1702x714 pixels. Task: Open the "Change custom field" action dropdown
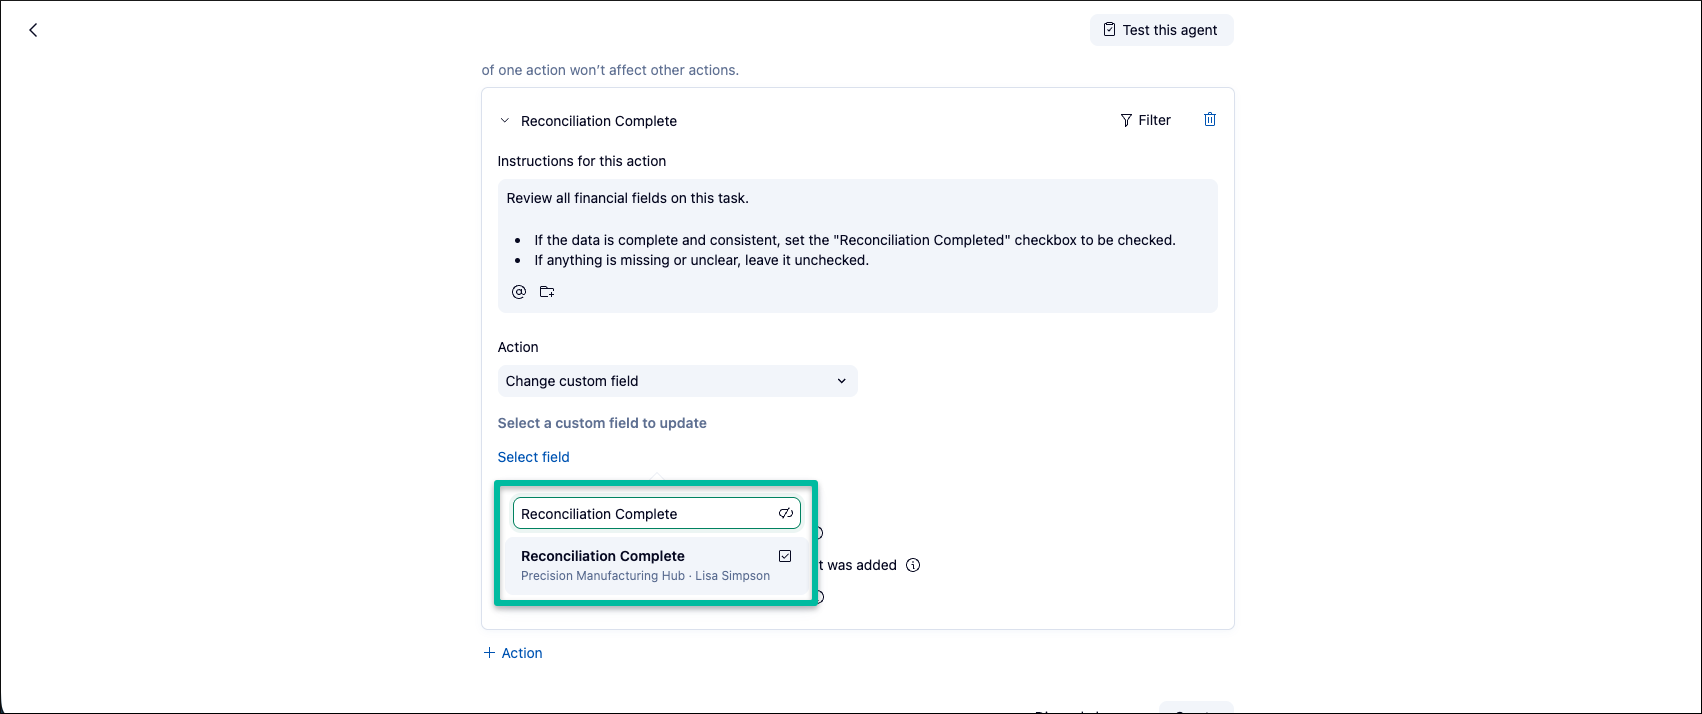pyautogui.click(x=677, y=381)
